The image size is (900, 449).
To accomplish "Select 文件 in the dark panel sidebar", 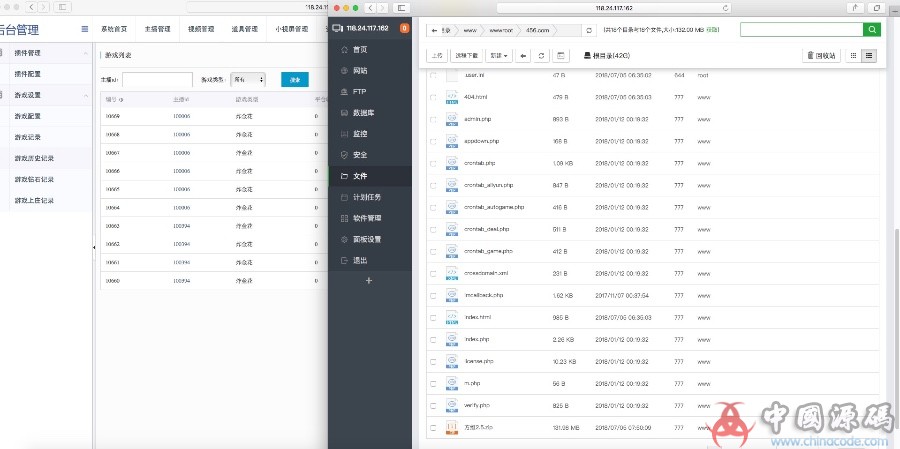I will 370,176.
